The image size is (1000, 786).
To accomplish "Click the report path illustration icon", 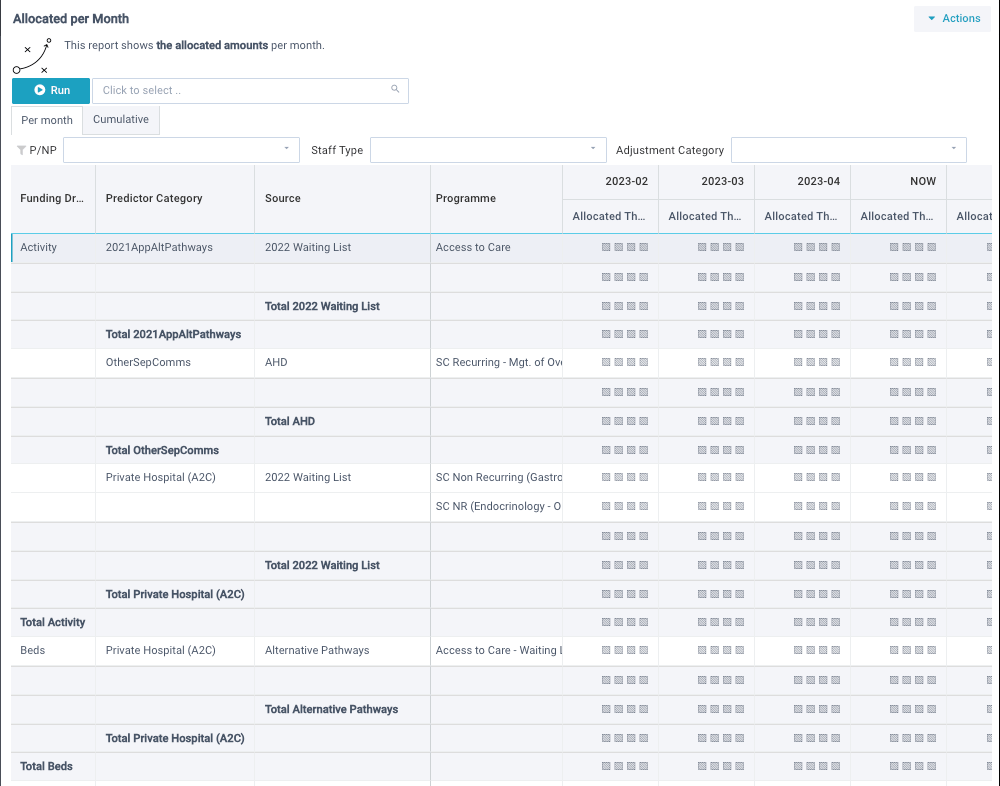I will [32, 56].
